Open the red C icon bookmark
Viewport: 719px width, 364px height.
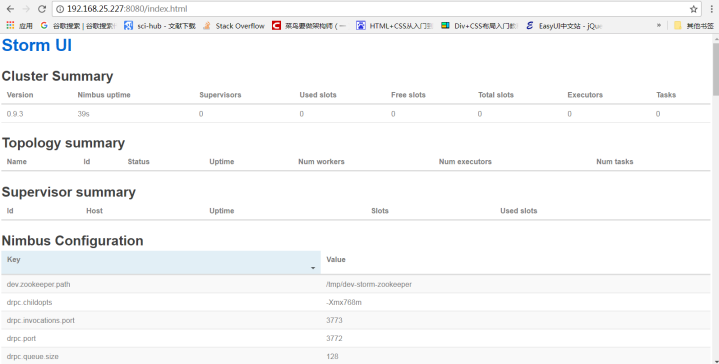pyautogui.click(x=309, y=26)
